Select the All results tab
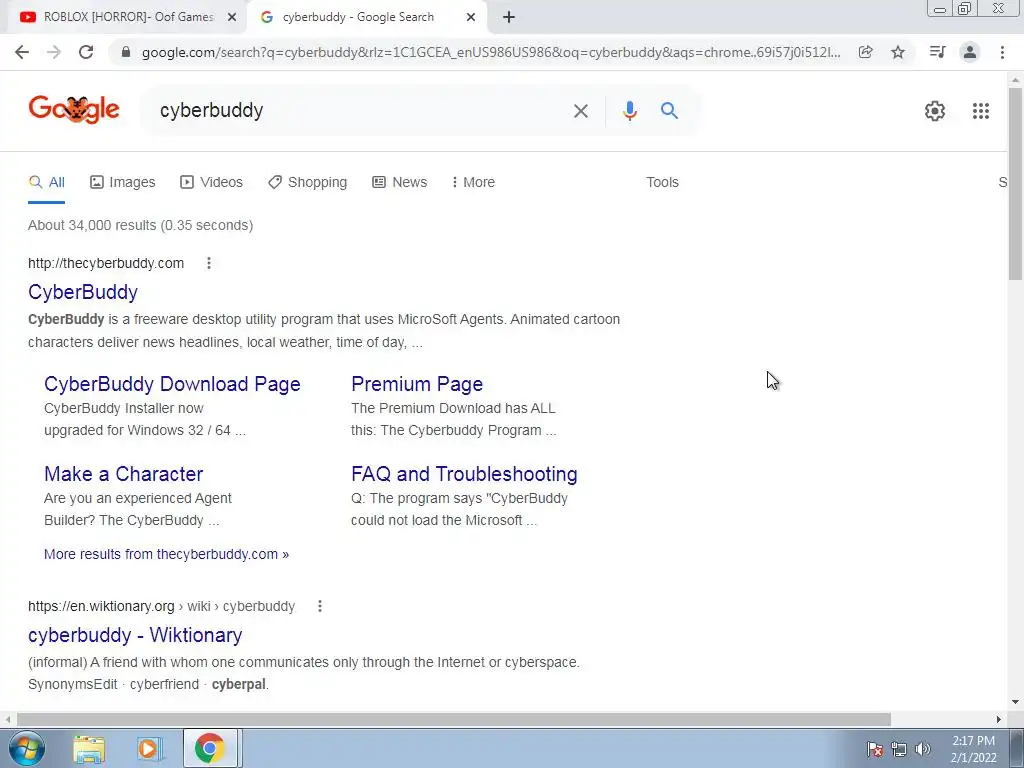The height and width of the screenshot is (768, 1024). [46, 183]
